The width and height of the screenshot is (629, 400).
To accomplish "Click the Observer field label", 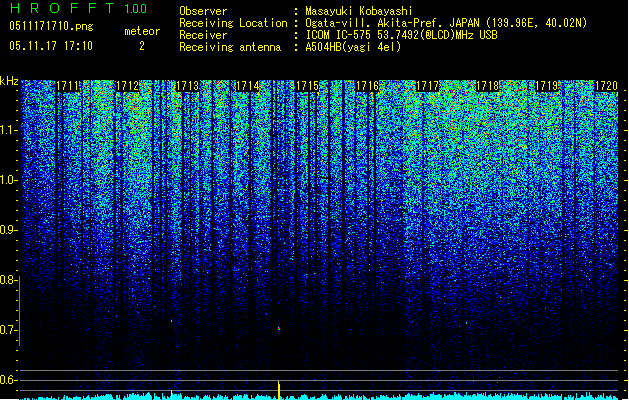I will pos(203,11).
